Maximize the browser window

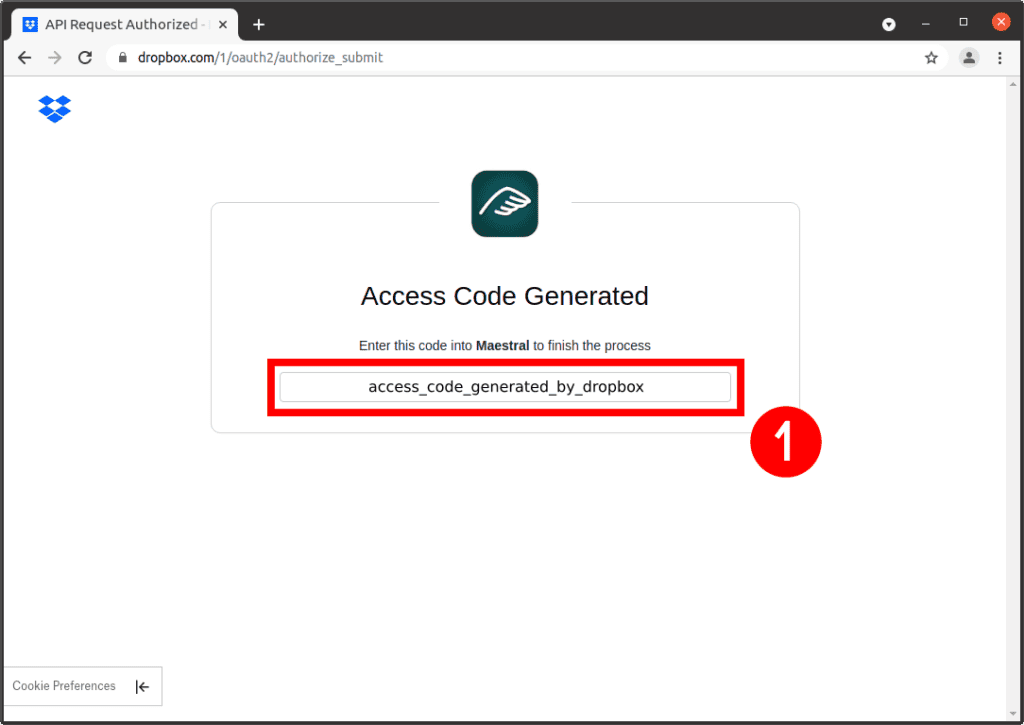963,22
